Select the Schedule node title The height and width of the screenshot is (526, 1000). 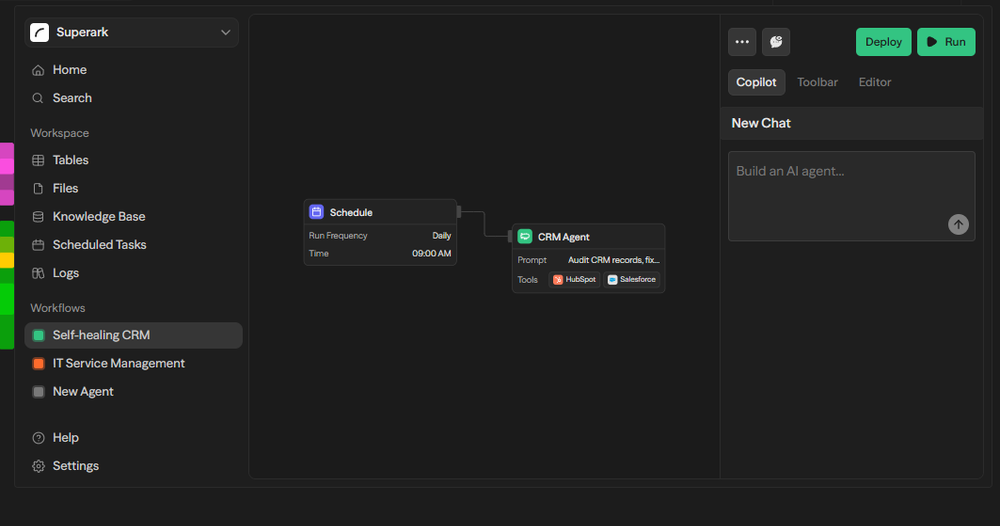351,212
